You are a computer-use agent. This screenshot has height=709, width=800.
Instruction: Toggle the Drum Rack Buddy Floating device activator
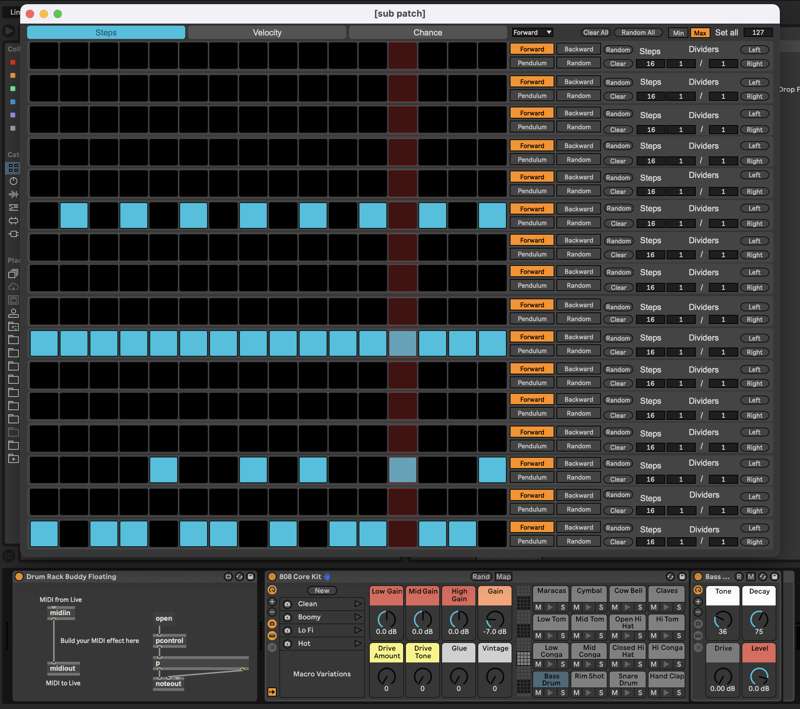[x=19, y=576]
